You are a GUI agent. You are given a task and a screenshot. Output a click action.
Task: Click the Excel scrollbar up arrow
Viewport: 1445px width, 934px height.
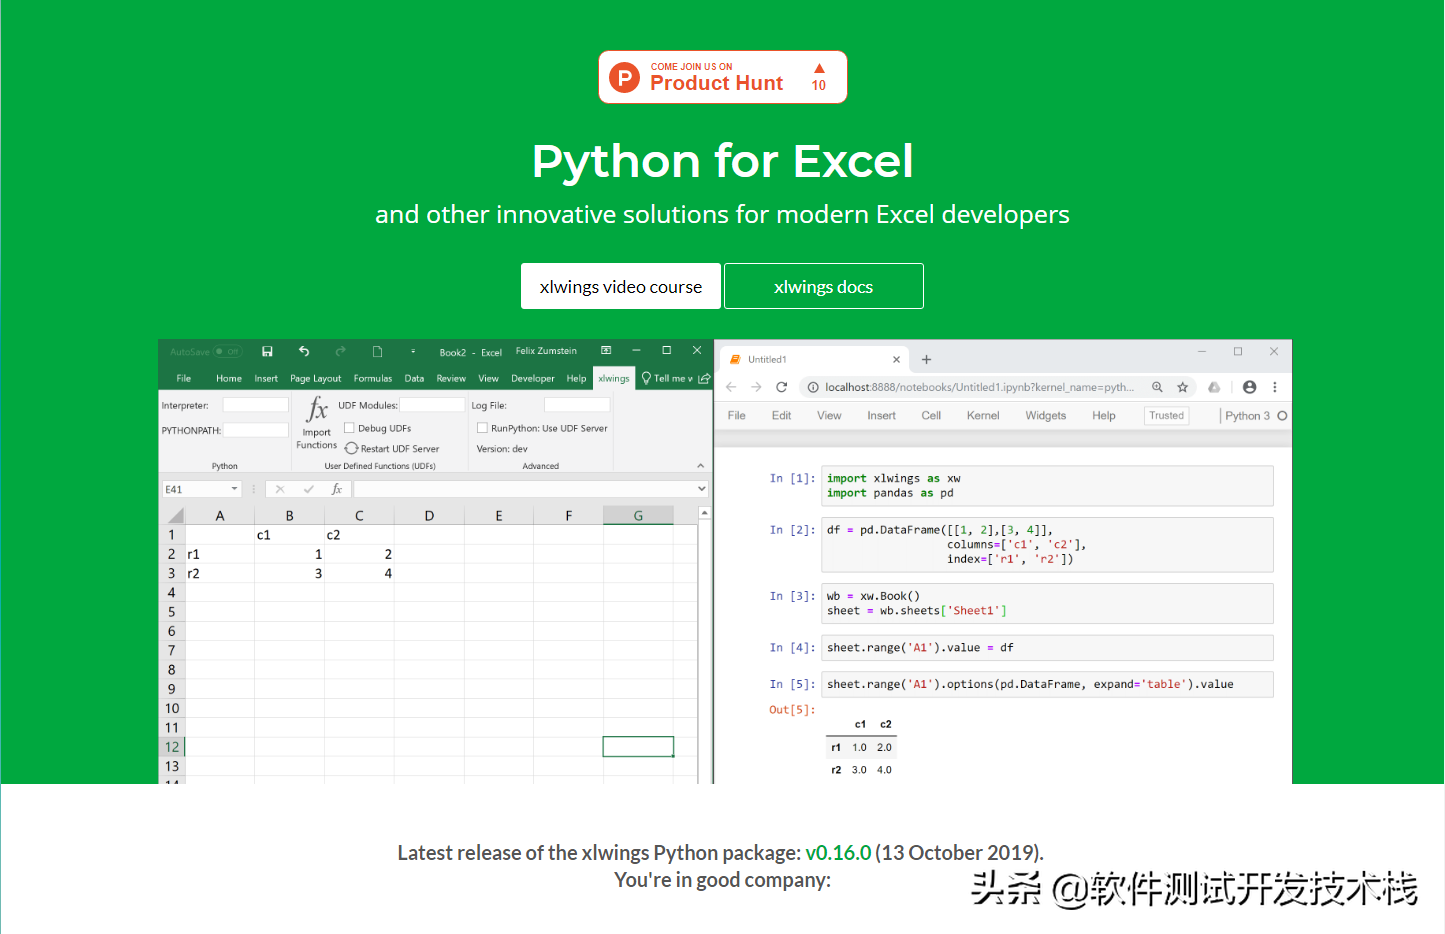click(x=705, y=512)
